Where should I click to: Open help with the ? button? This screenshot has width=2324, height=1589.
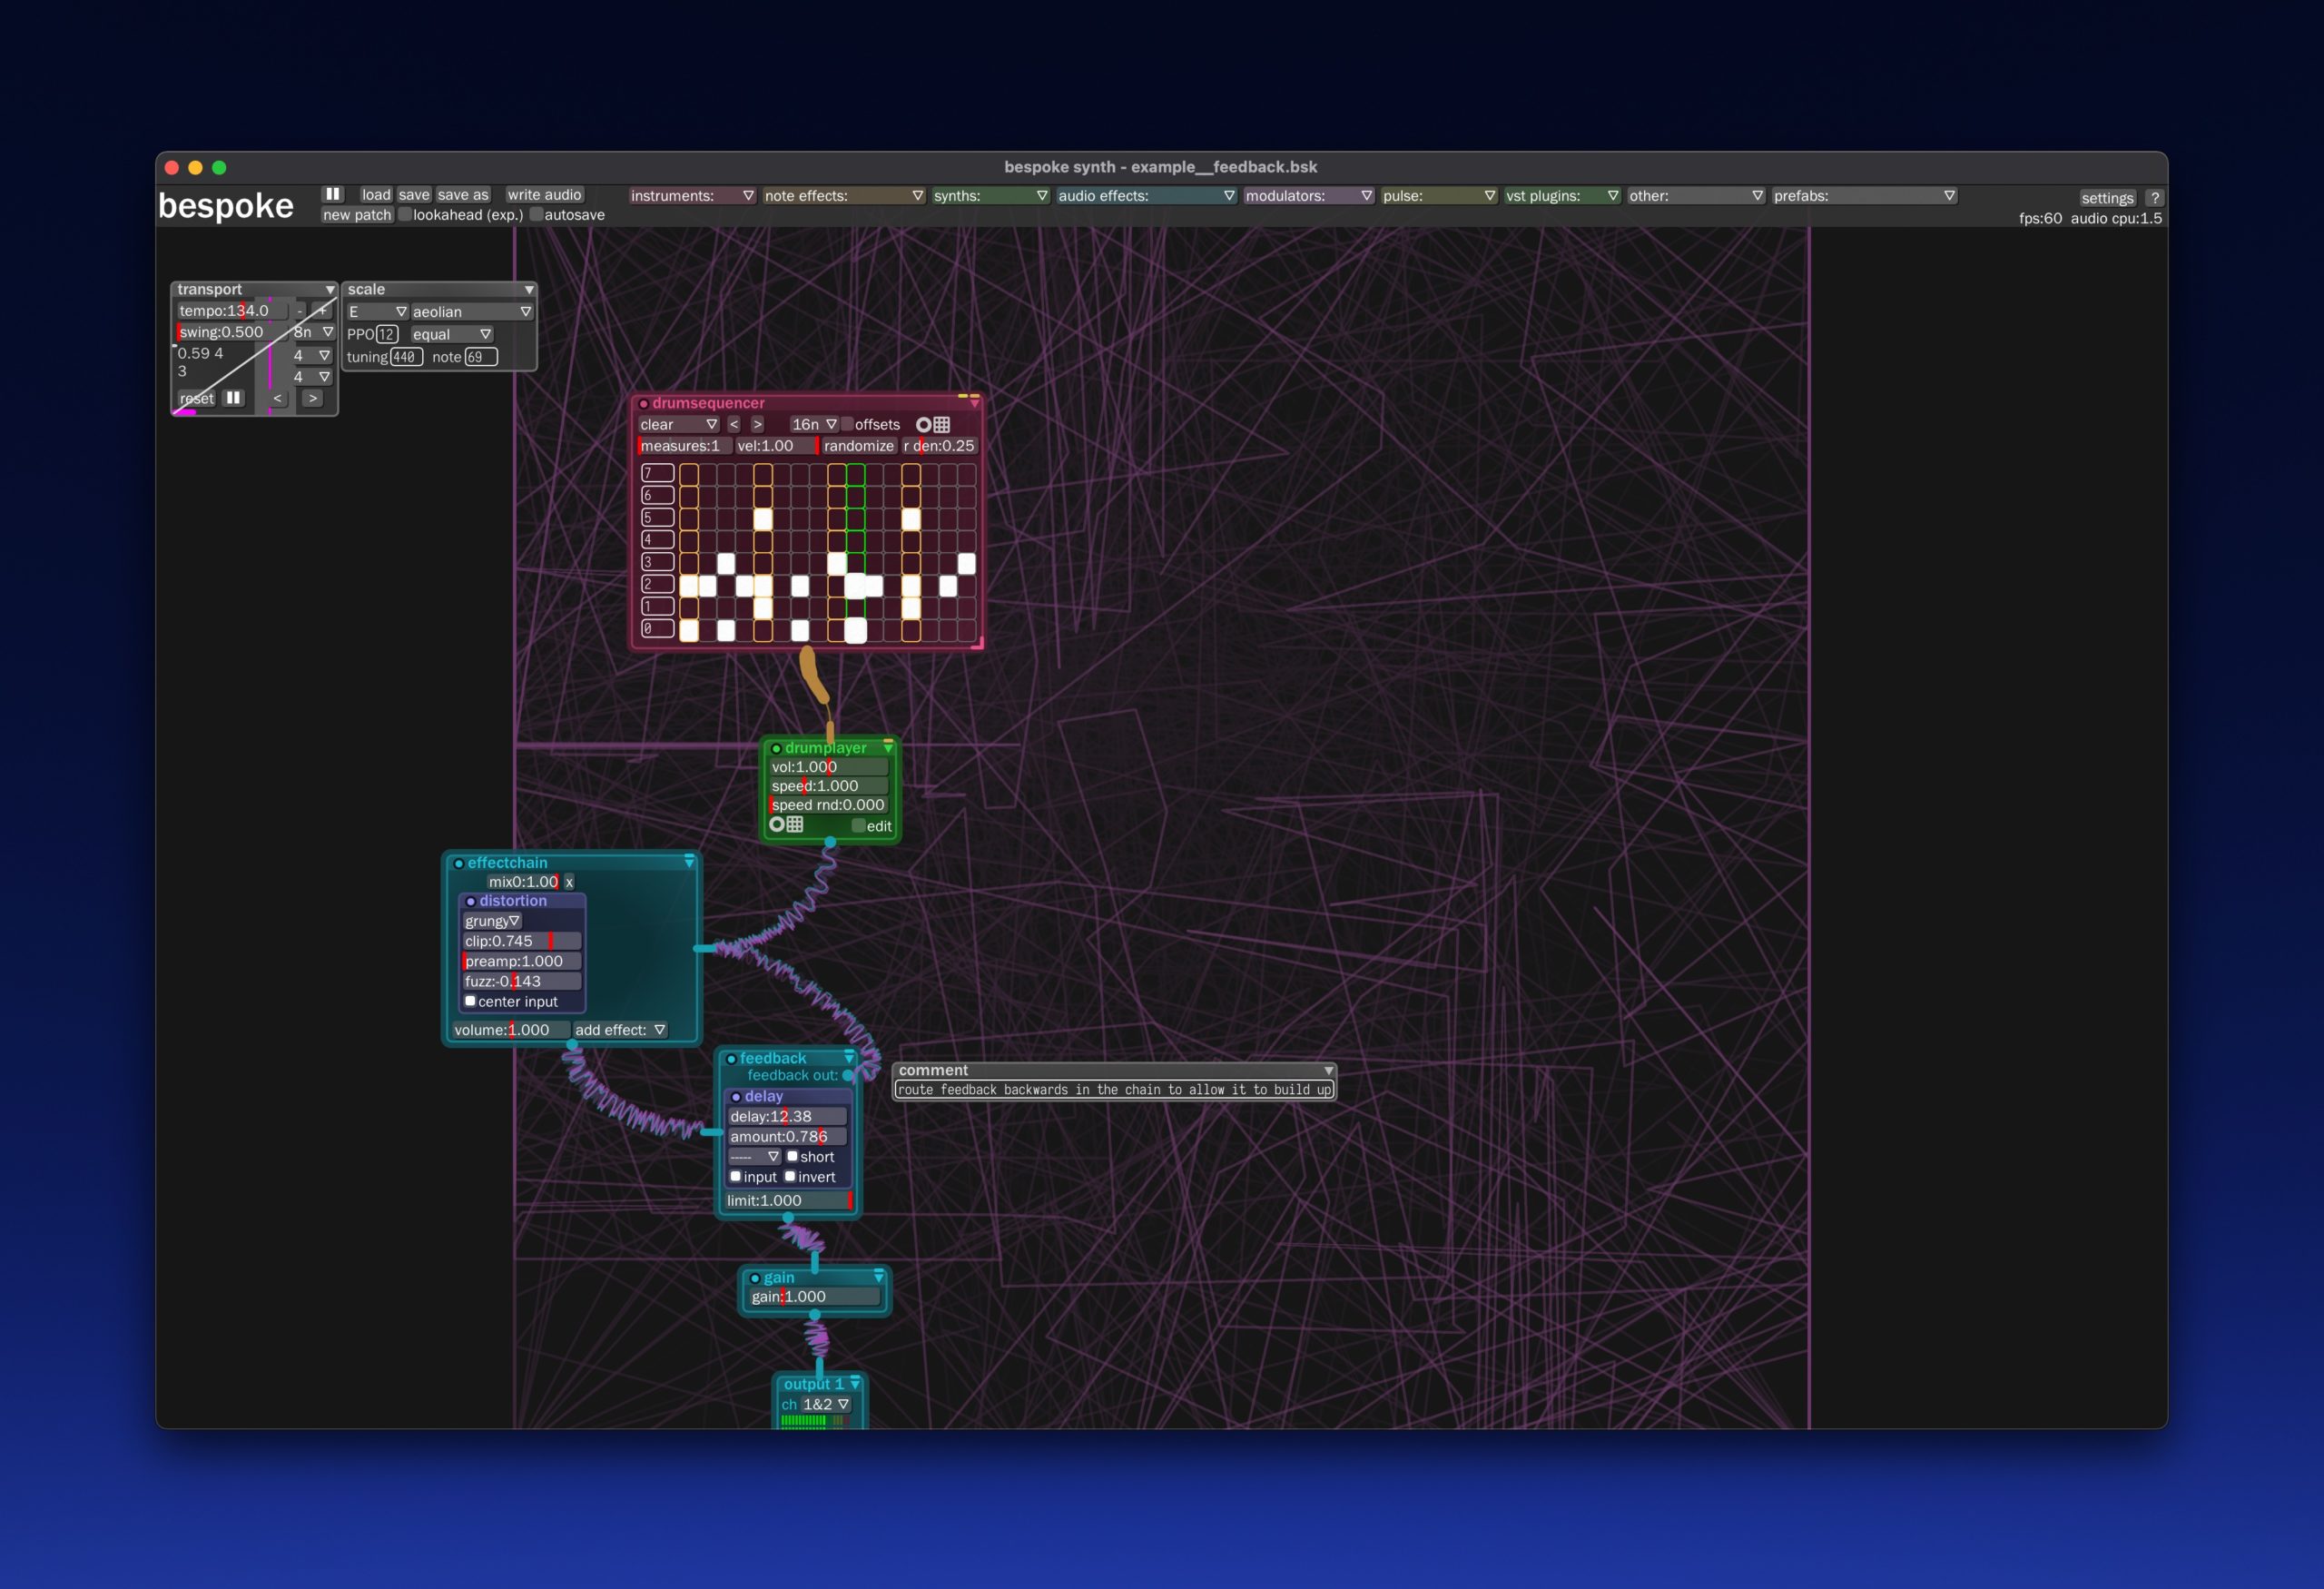[x=2155, y=198]
